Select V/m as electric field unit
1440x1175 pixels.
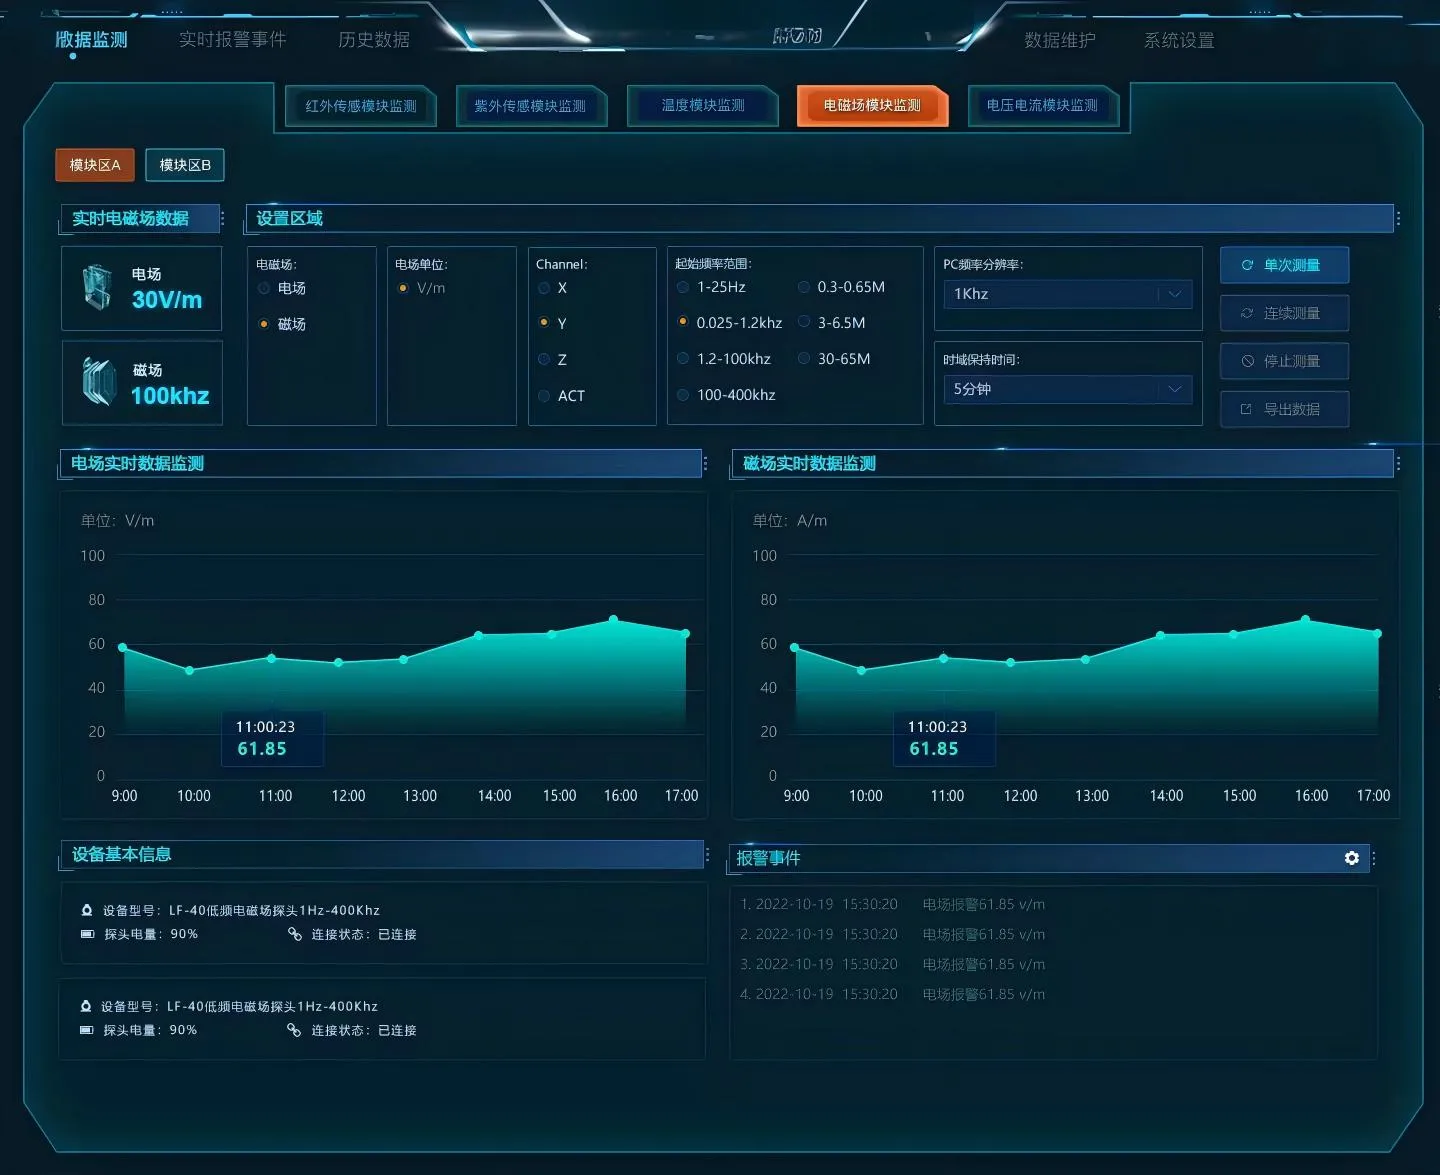[403, 288]
